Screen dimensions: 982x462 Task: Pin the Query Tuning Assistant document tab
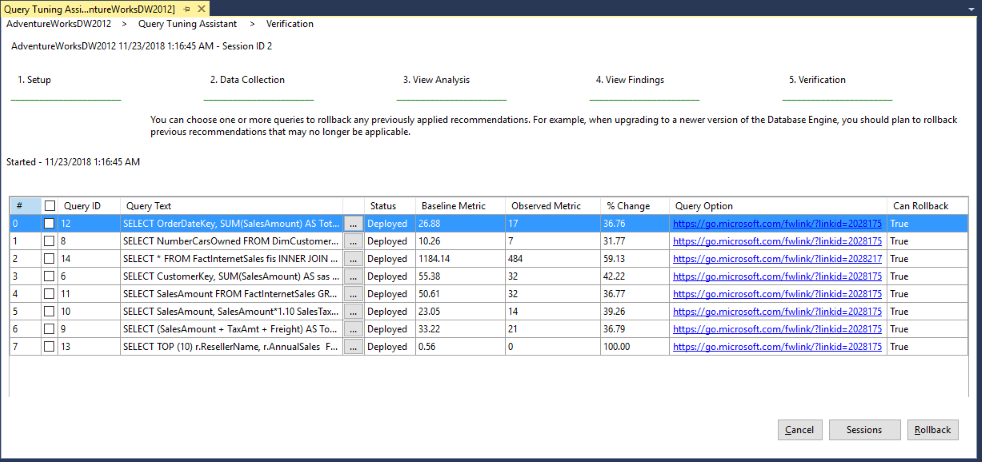pyautogui.click(x=188, y=8)
